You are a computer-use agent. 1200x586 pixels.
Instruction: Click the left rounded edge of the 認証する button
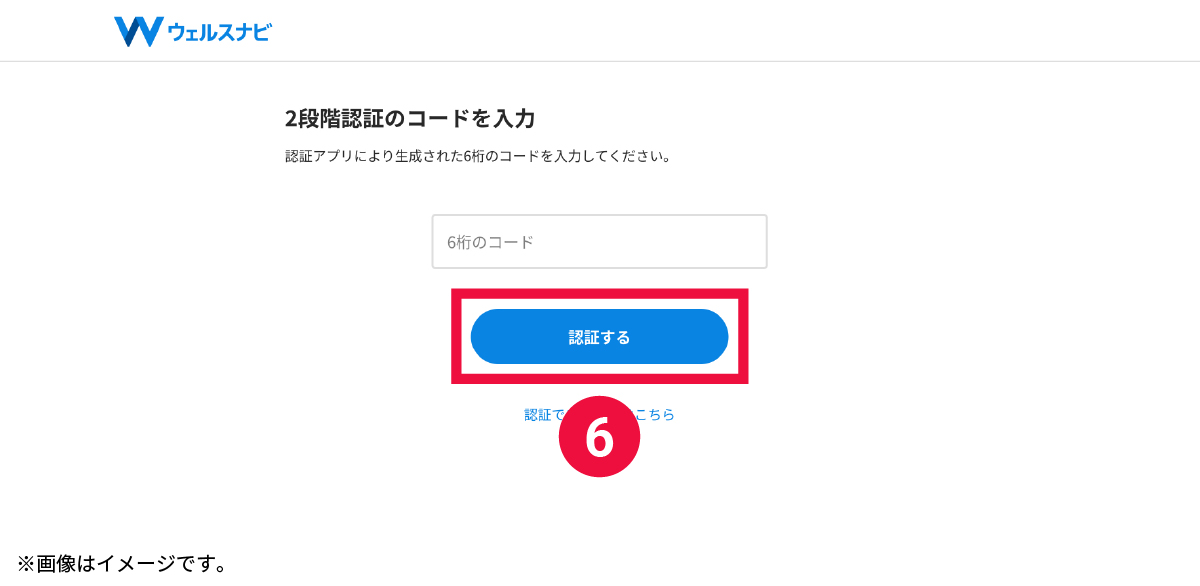485,337
